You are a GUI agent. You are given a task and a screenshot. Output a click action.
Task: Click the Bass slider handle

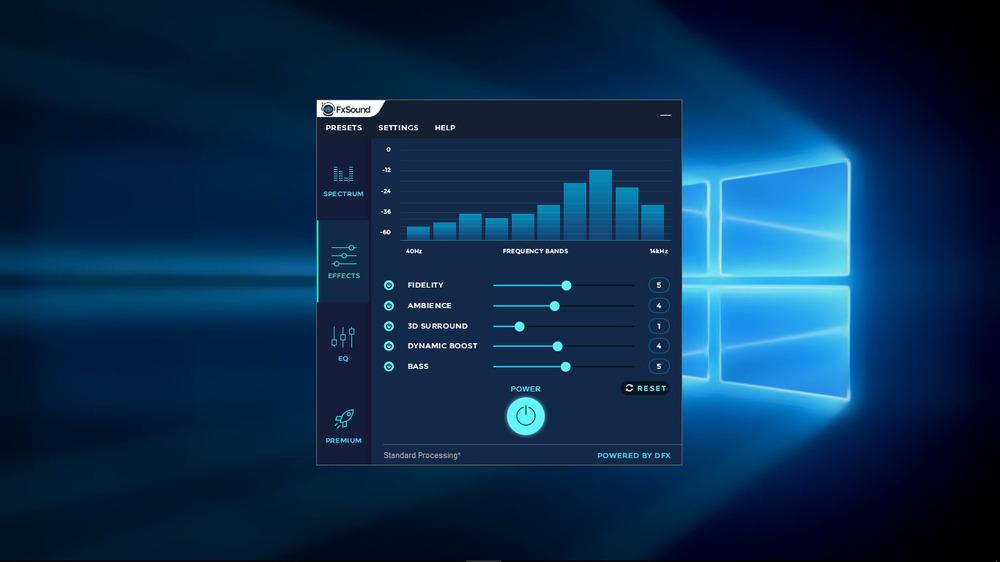click(566, 366)
